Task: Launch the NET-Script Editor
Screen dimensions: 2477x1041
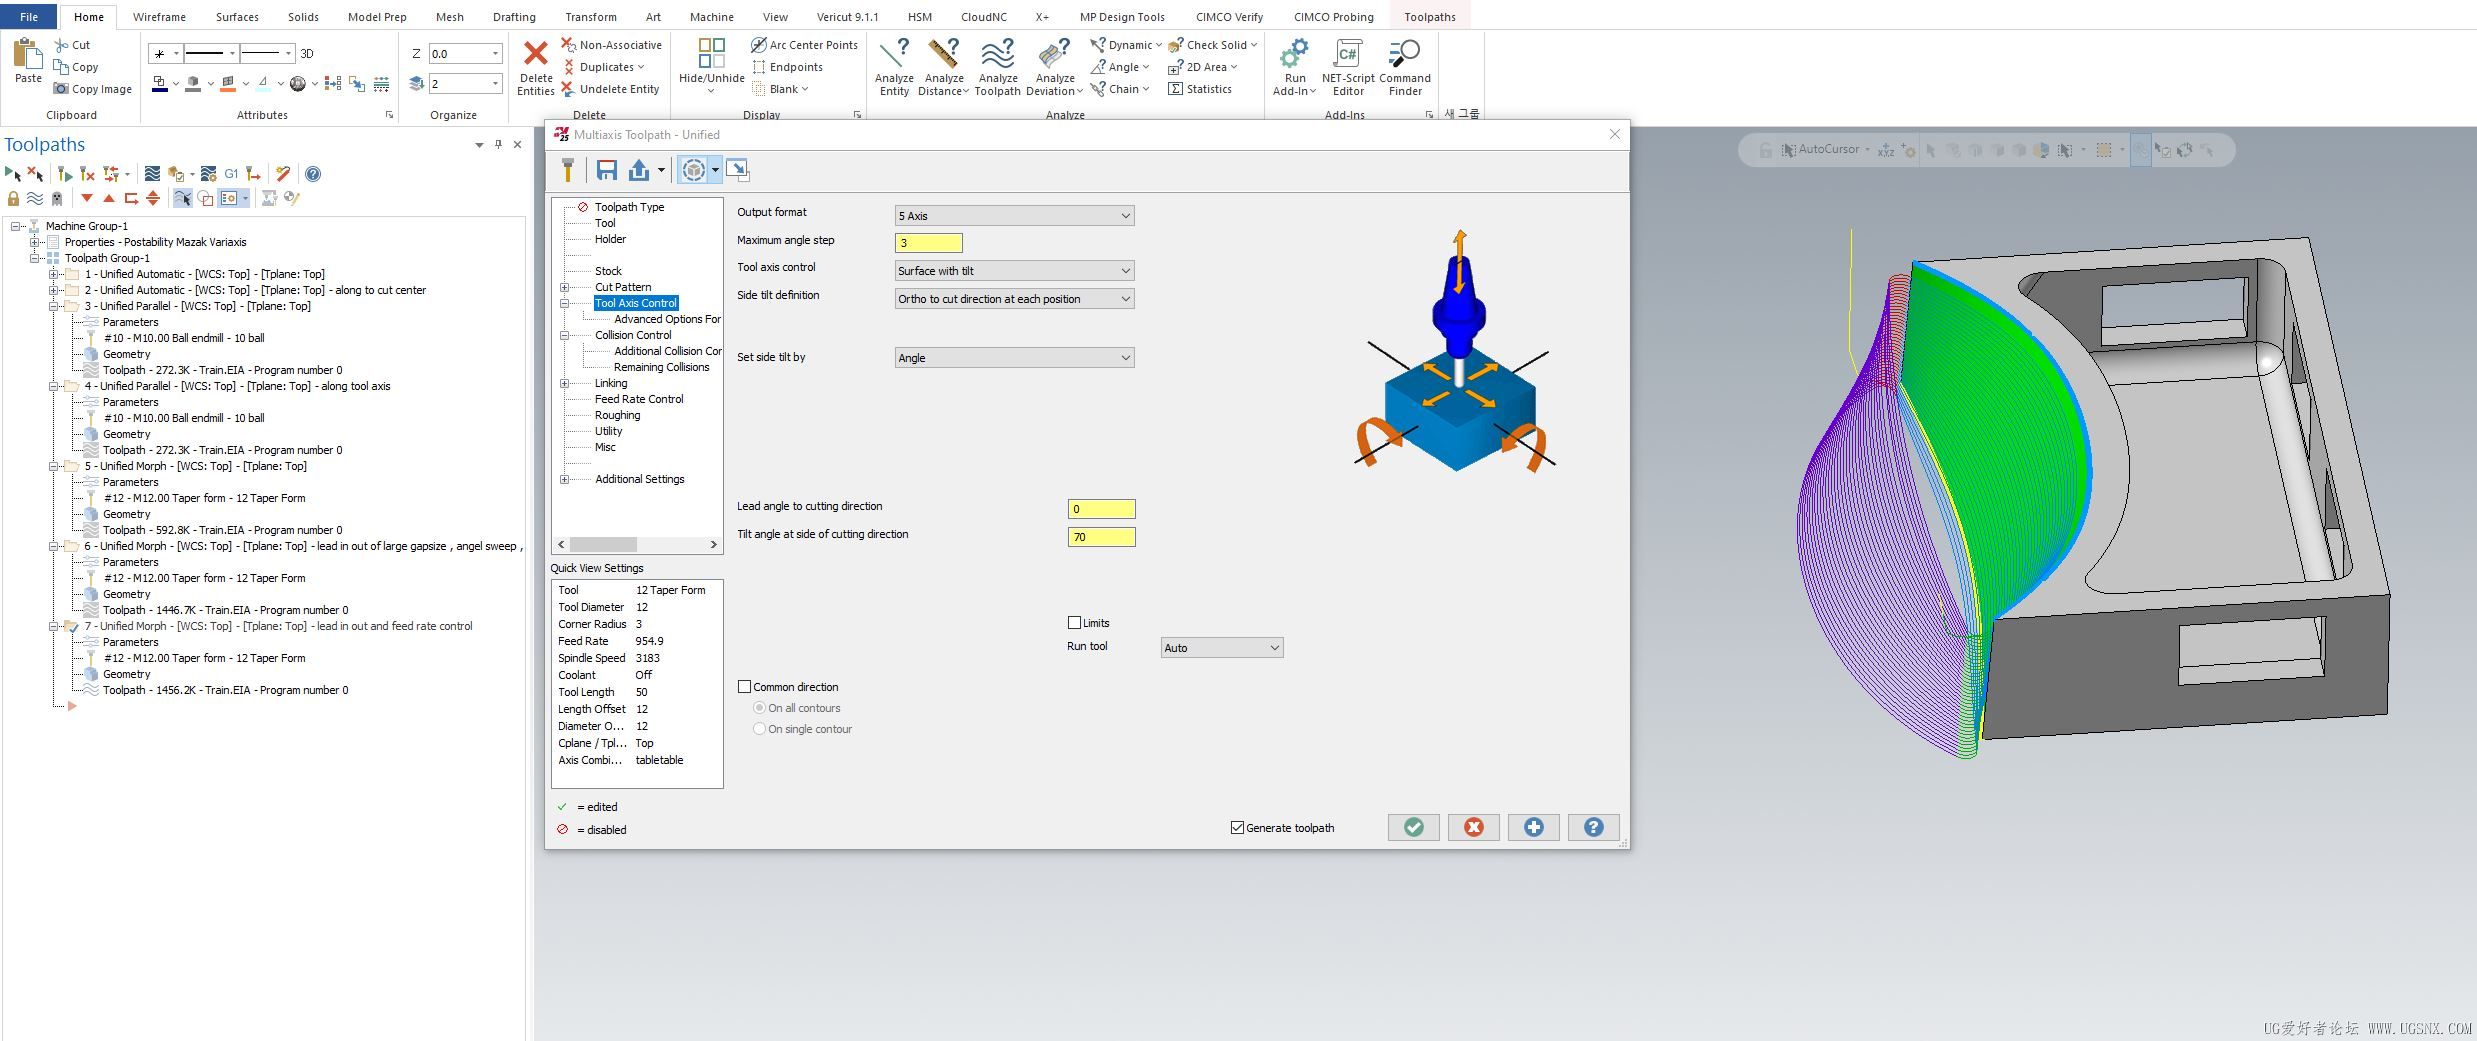Action: [1347, 56]
